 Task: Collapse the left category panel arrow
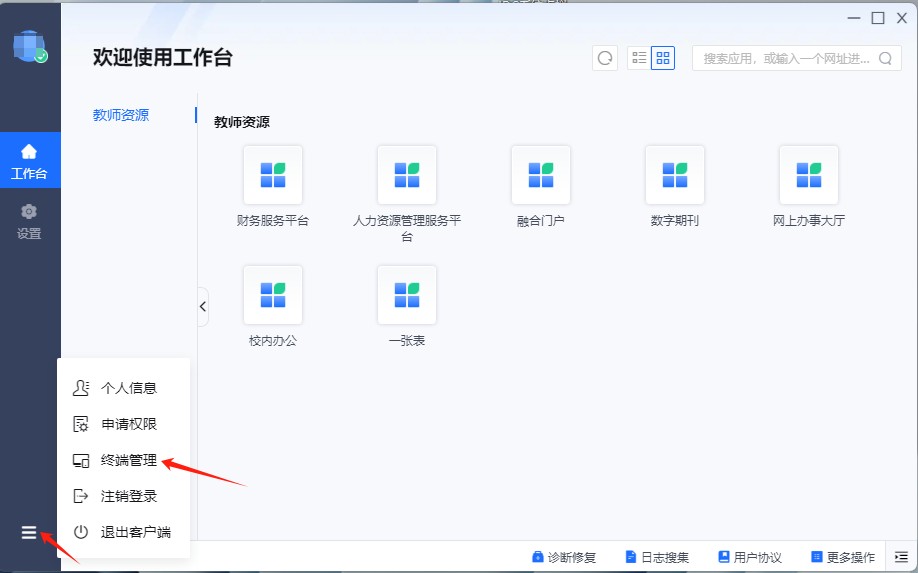pos(203,307)
